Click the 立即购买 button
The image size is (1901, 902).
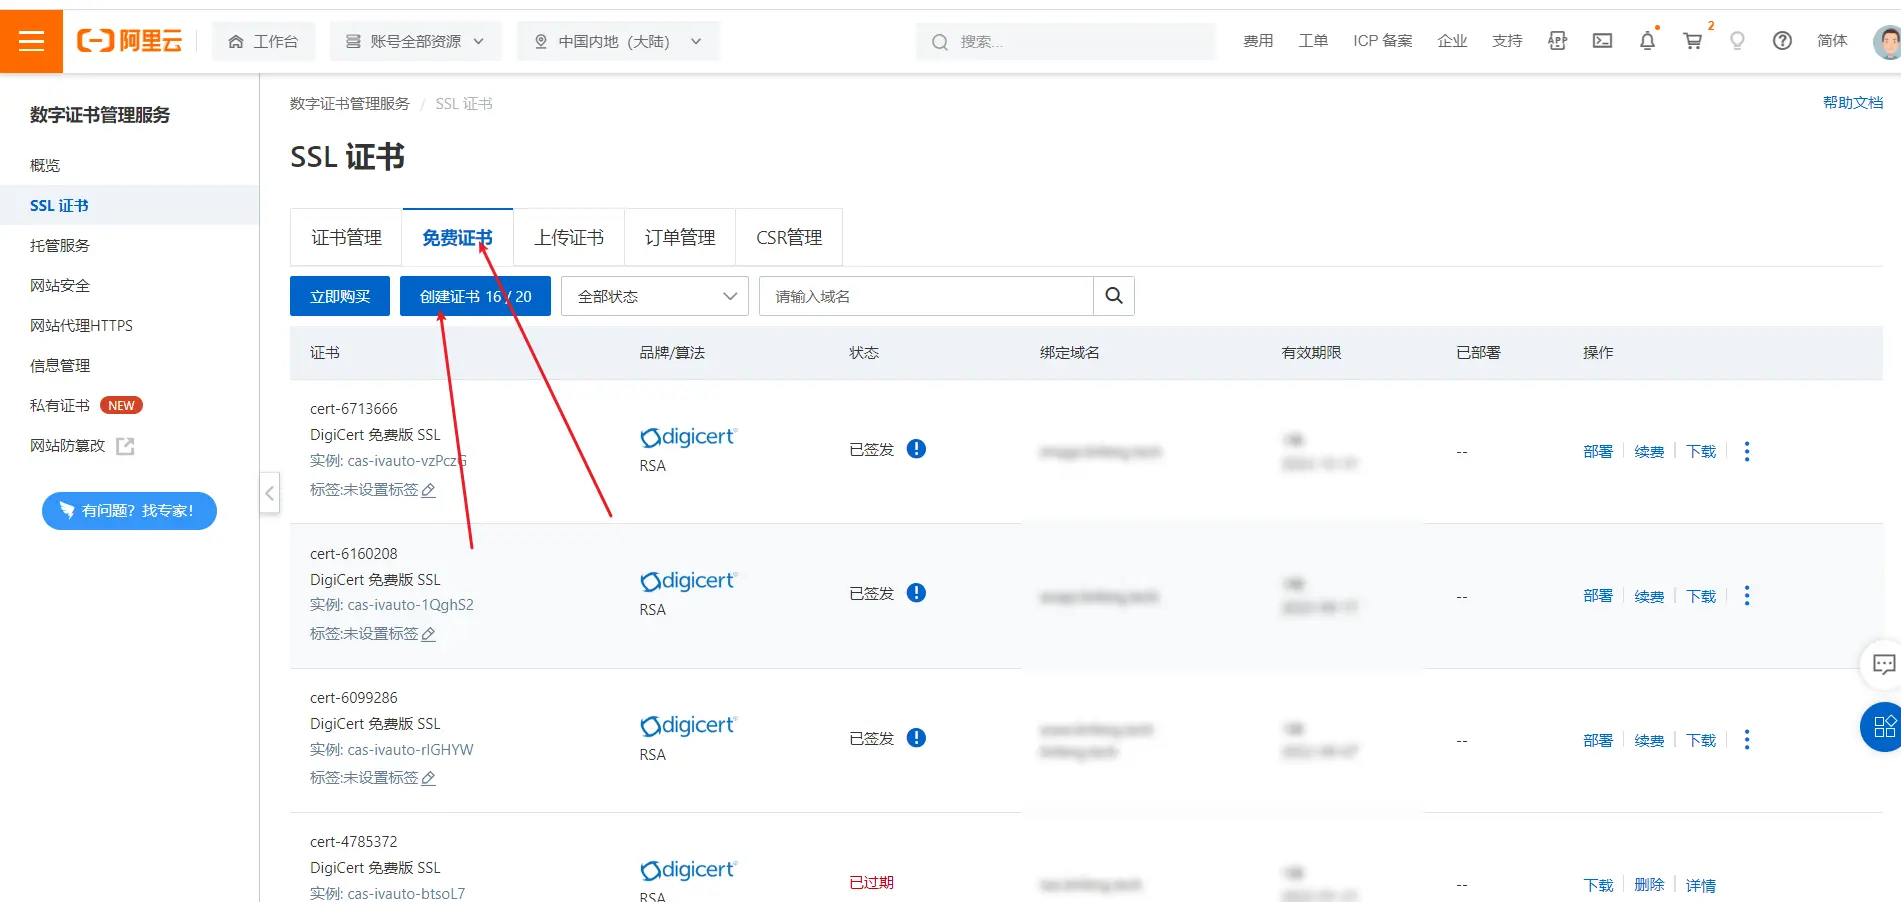[x=340, y=296]
